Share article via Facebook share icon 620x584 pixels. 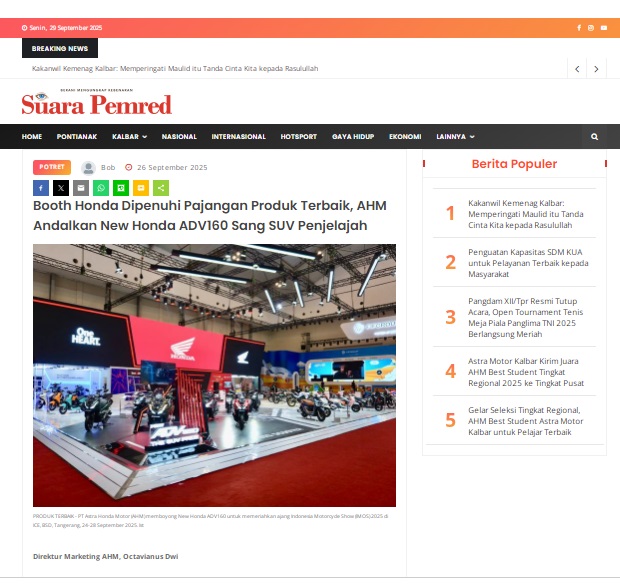click(41, 187)
